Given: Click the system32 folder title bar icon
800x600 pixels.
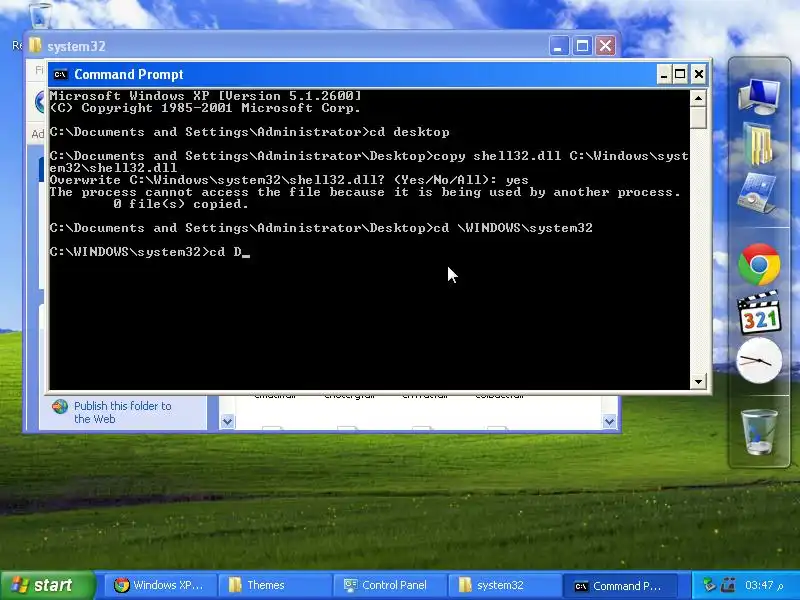Looking at the screenshot, I should [x=35, y=45].
